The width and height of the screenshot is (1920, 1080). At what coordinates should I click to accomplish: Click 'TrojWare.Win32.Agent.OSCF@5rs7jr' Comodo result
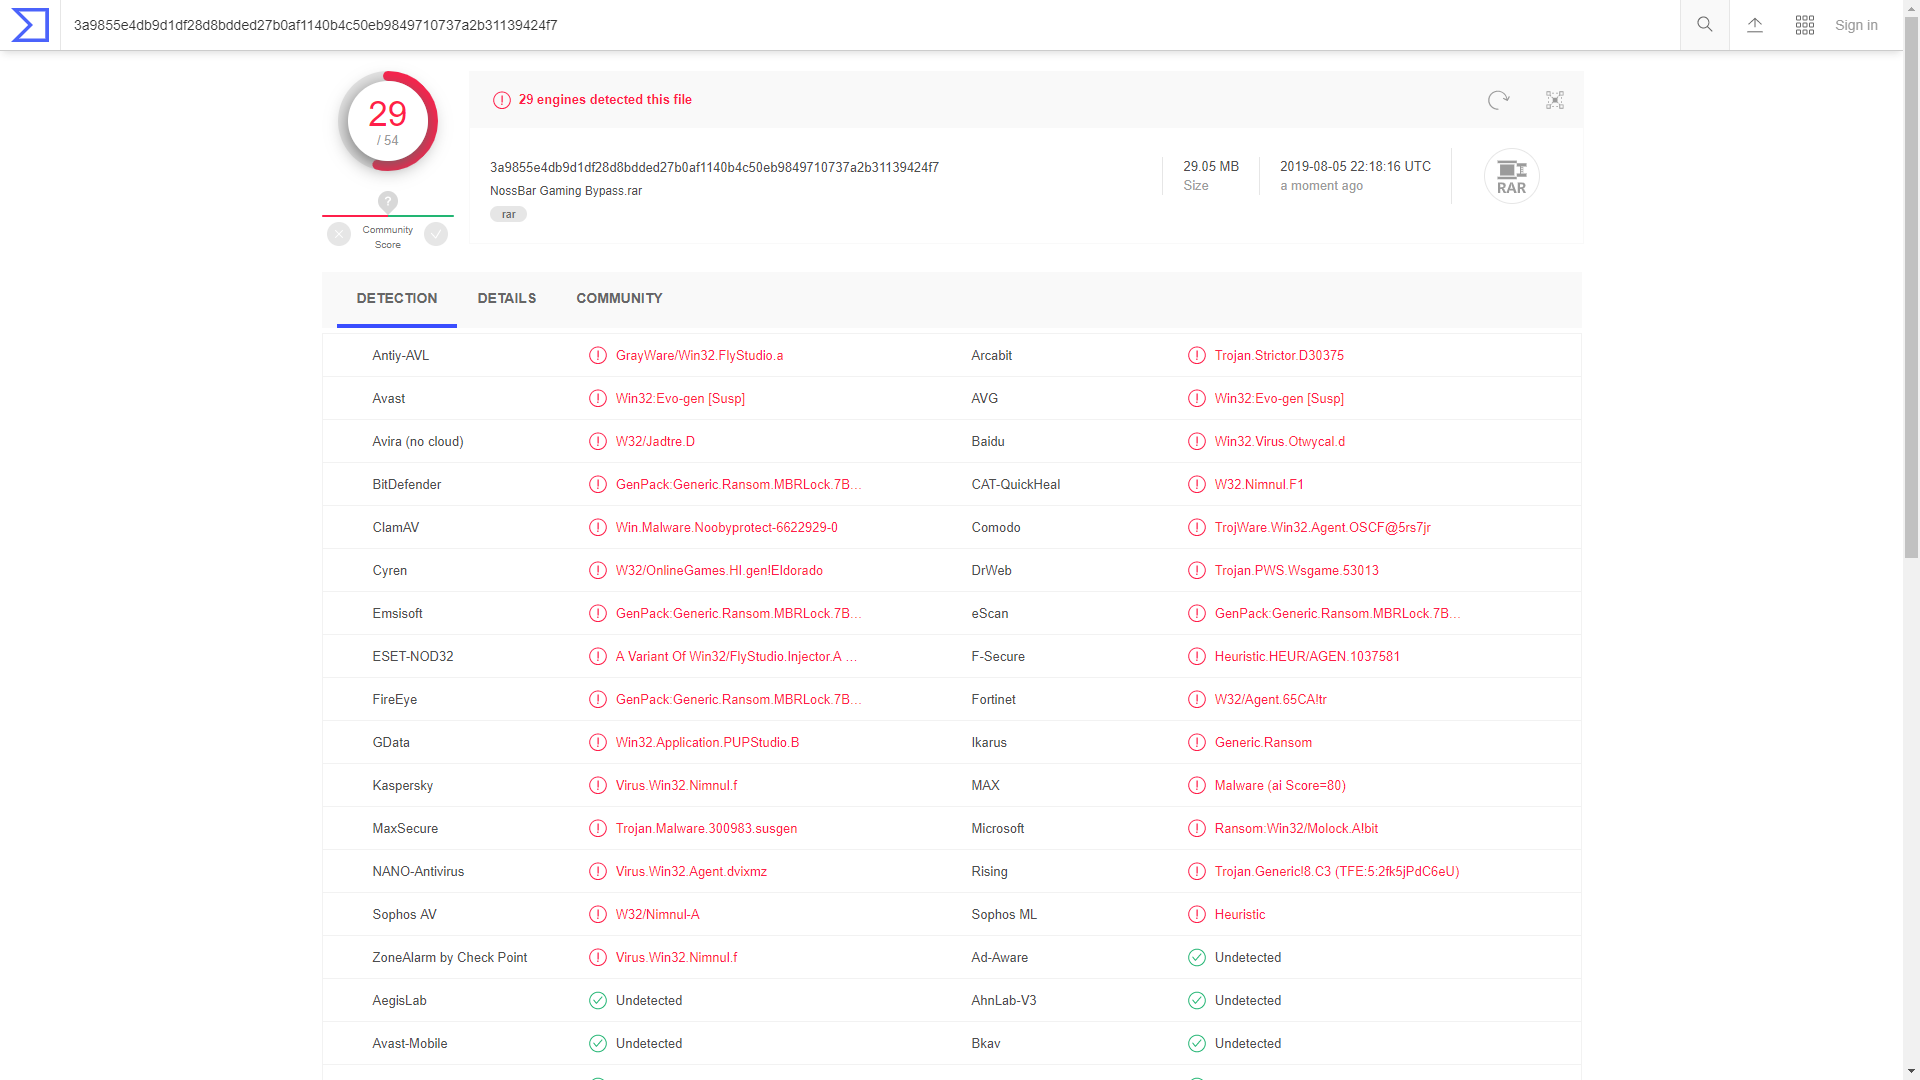(1323, 528)
